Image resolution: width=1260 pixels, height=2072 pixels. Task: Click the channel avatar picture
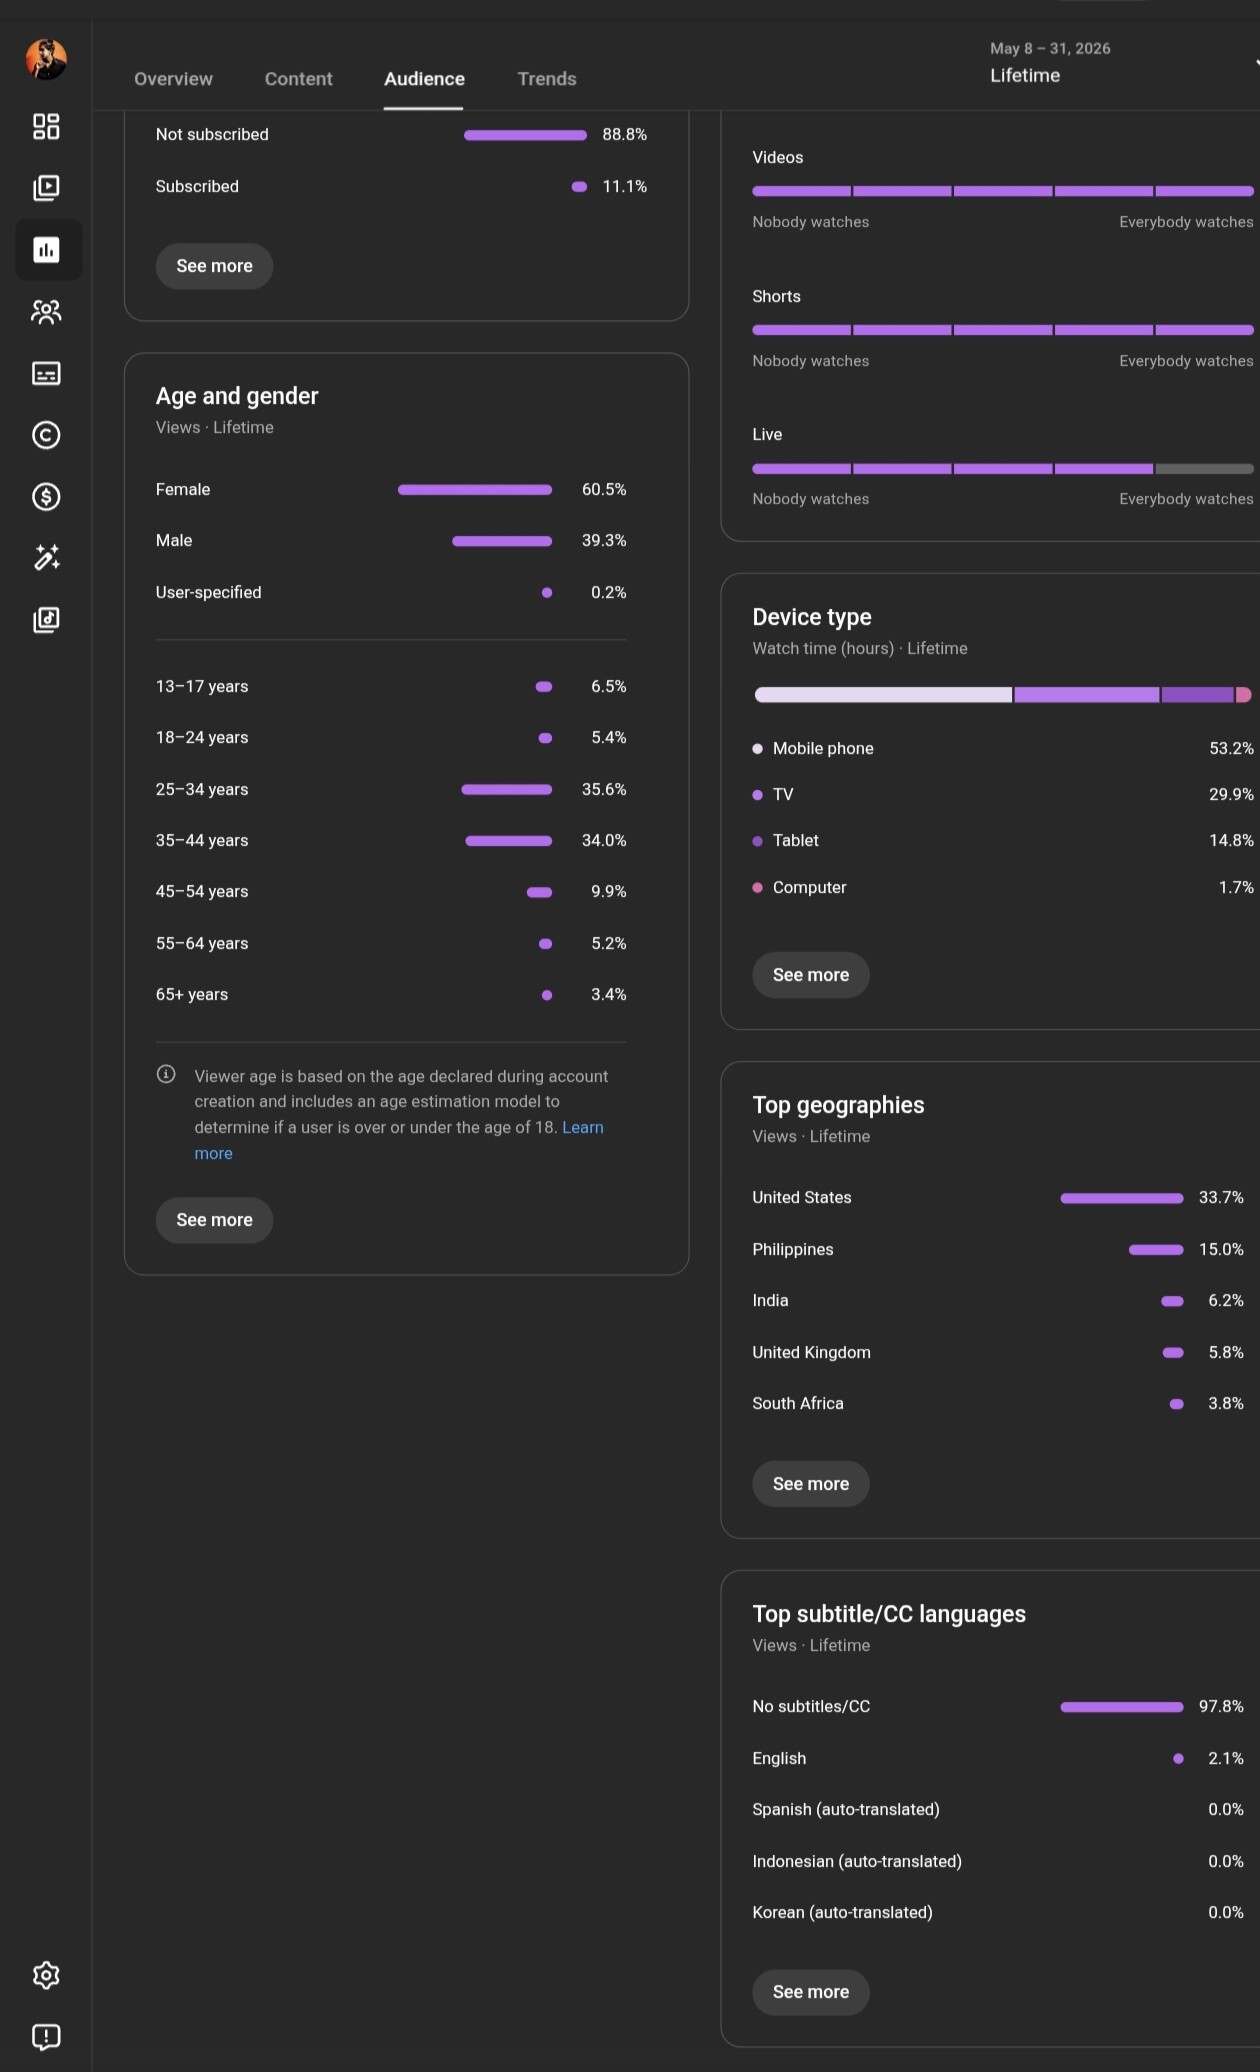[46, 59]
